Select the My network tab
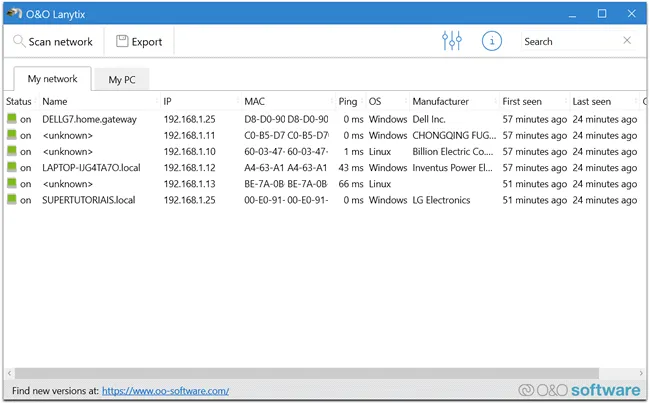The width and height of the screenshot is (650, 403). [52, 79]
